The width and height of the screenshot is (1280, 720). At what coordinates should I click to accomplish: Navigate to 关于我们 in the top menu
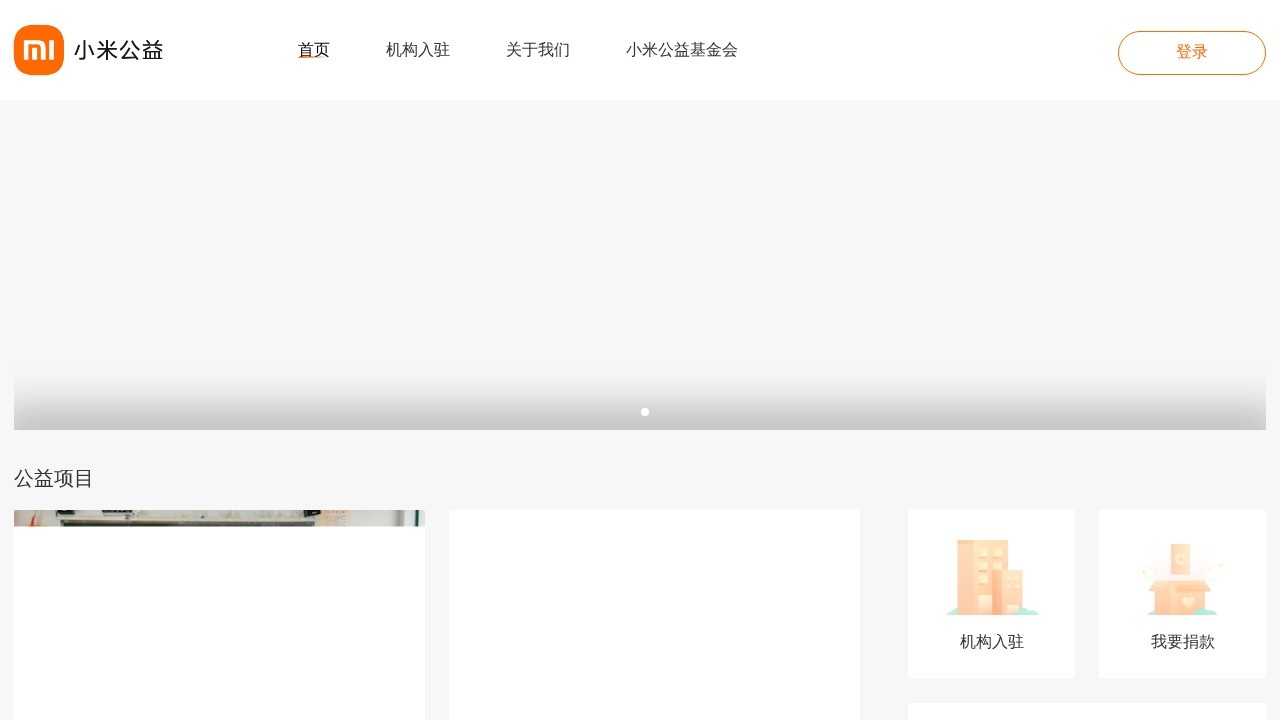coord(538,50)
